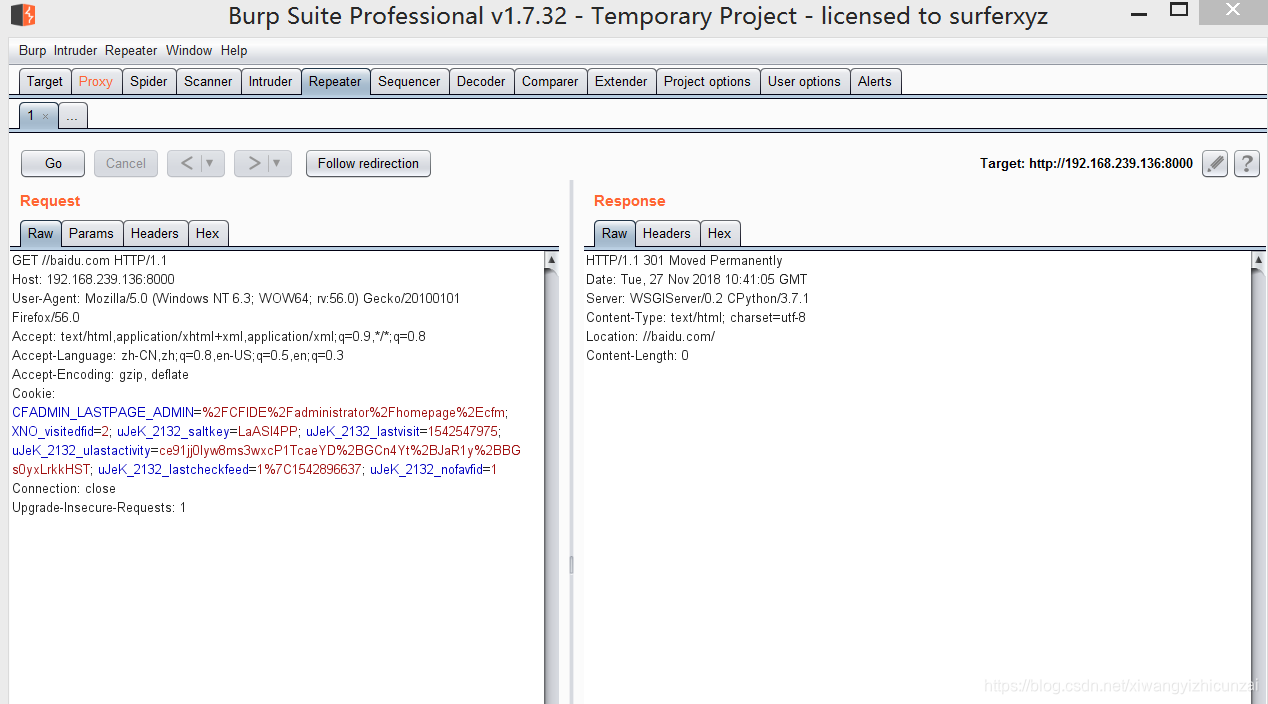Click the 'Content-Length: 0' response line
The image size is (1268, 704).
coord(637,355)
